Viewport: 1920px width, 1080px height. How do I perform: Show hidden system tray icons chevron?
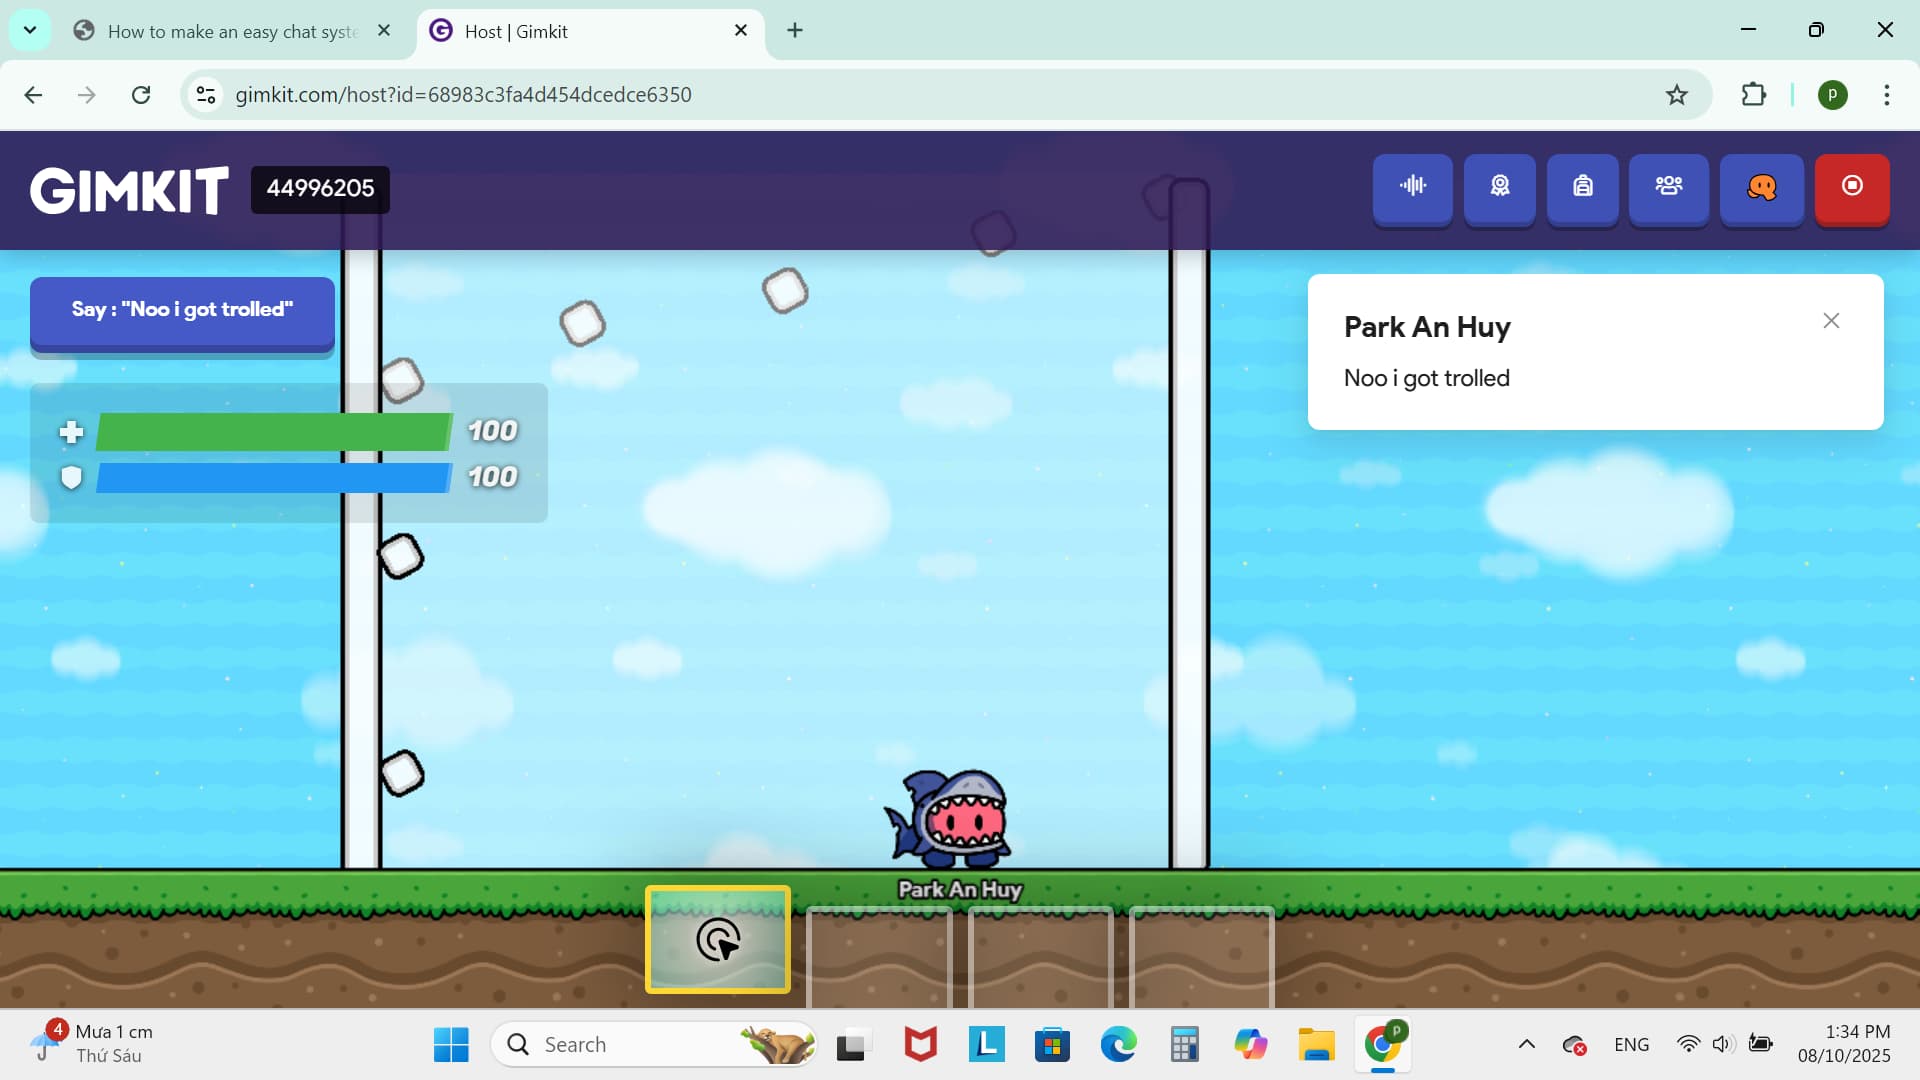click(1526, 1044)
